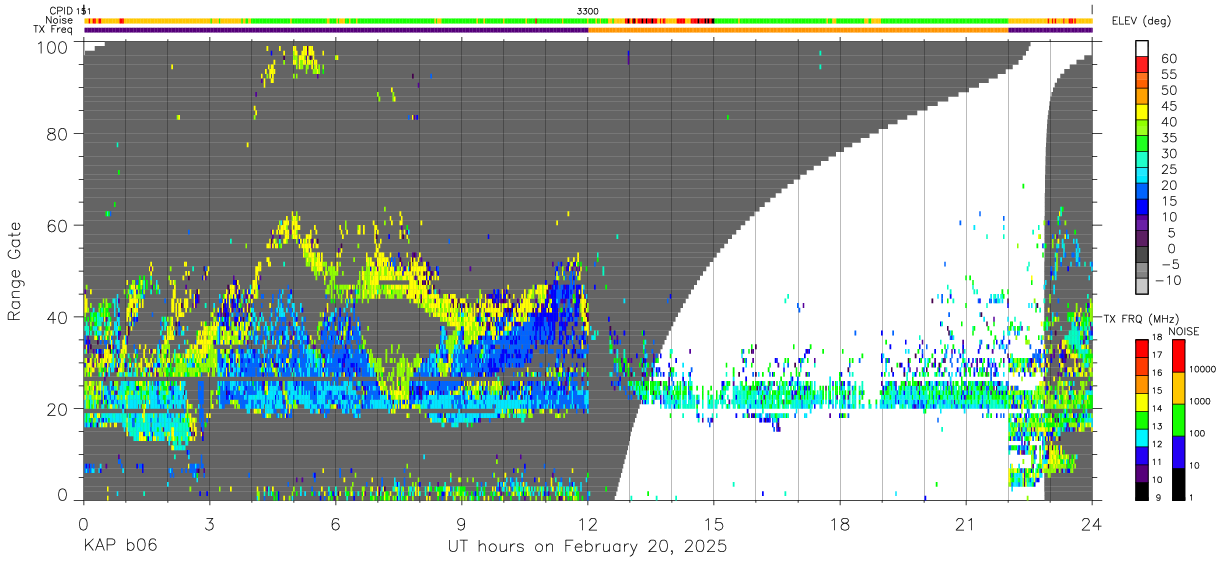Click the red top segment of the NOISE colorbar

click(1177, 356)
